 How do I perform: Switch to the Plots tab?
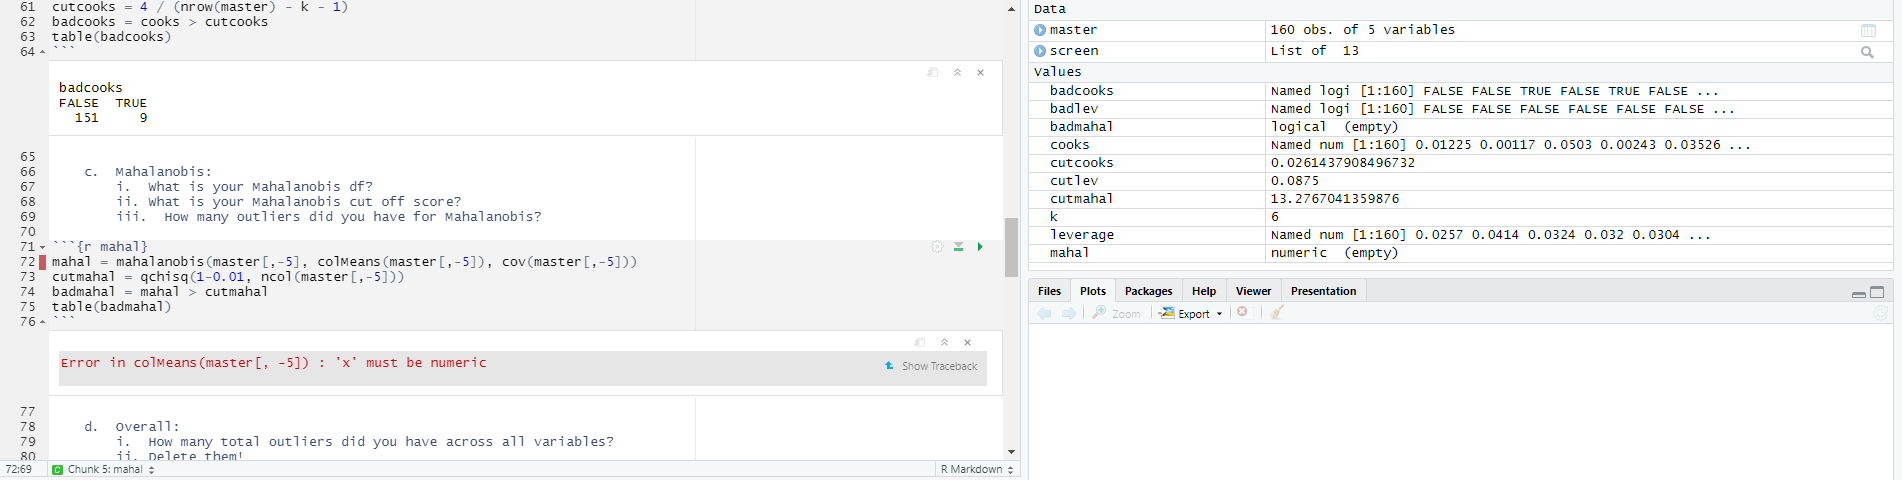(x=1093, y=291)
